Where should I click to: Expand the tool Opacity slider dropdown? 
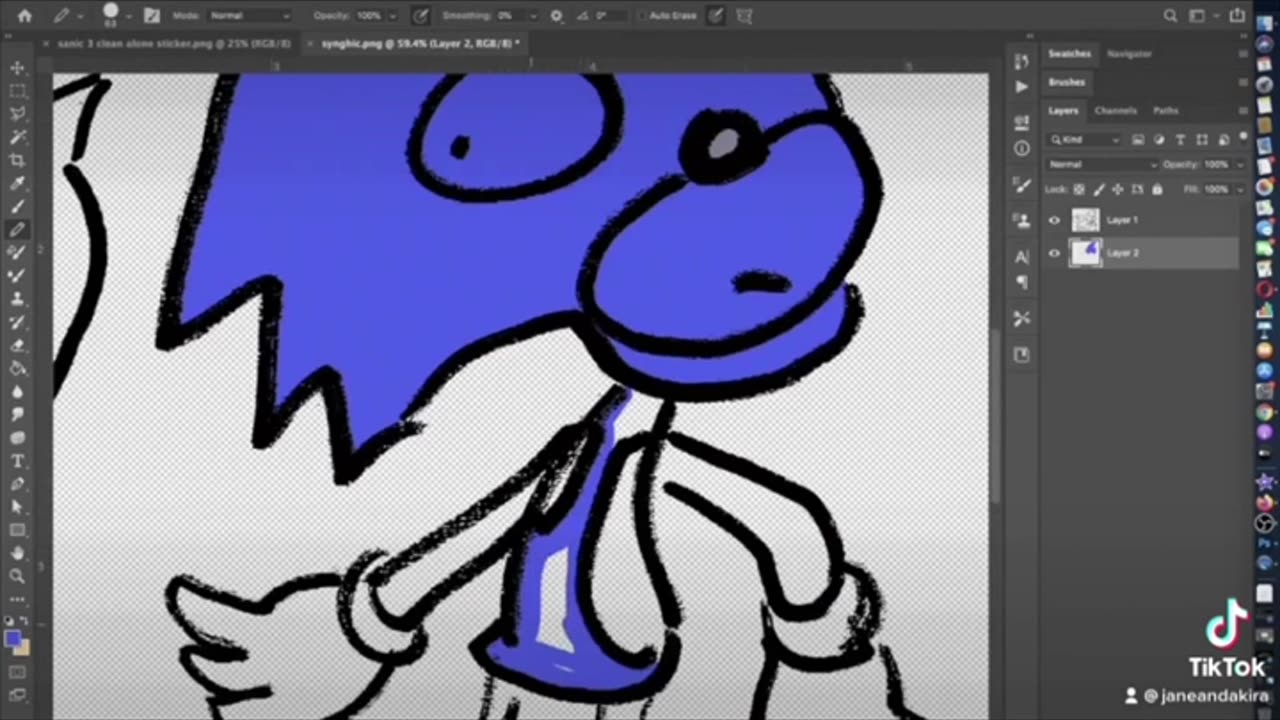coord(391,16)
